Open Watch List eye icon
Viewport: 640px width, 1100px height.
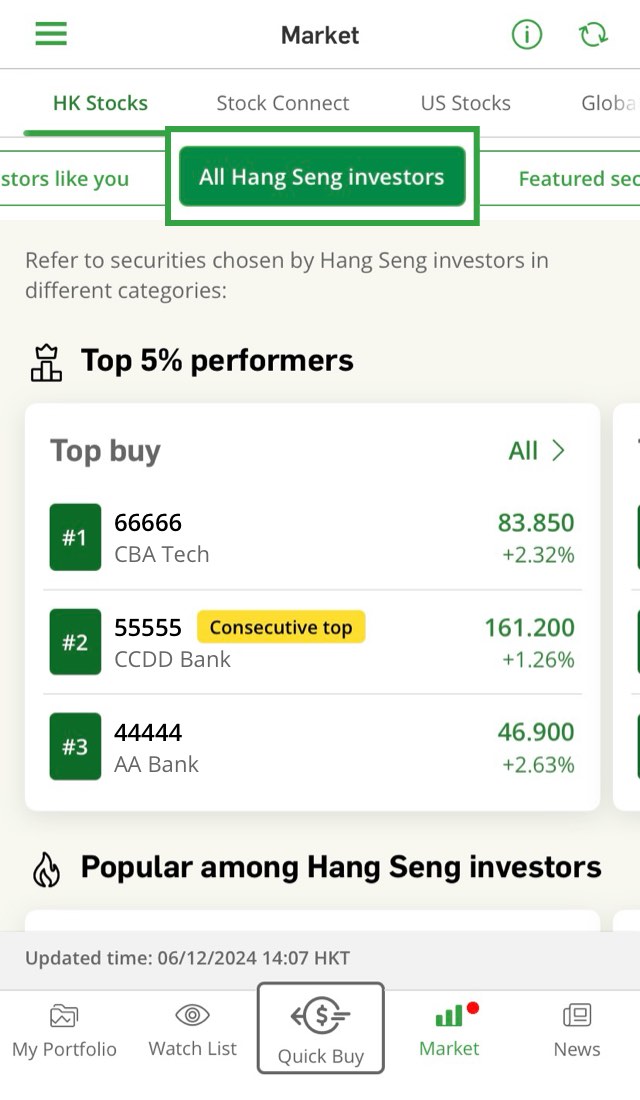tap(192, 1016)
